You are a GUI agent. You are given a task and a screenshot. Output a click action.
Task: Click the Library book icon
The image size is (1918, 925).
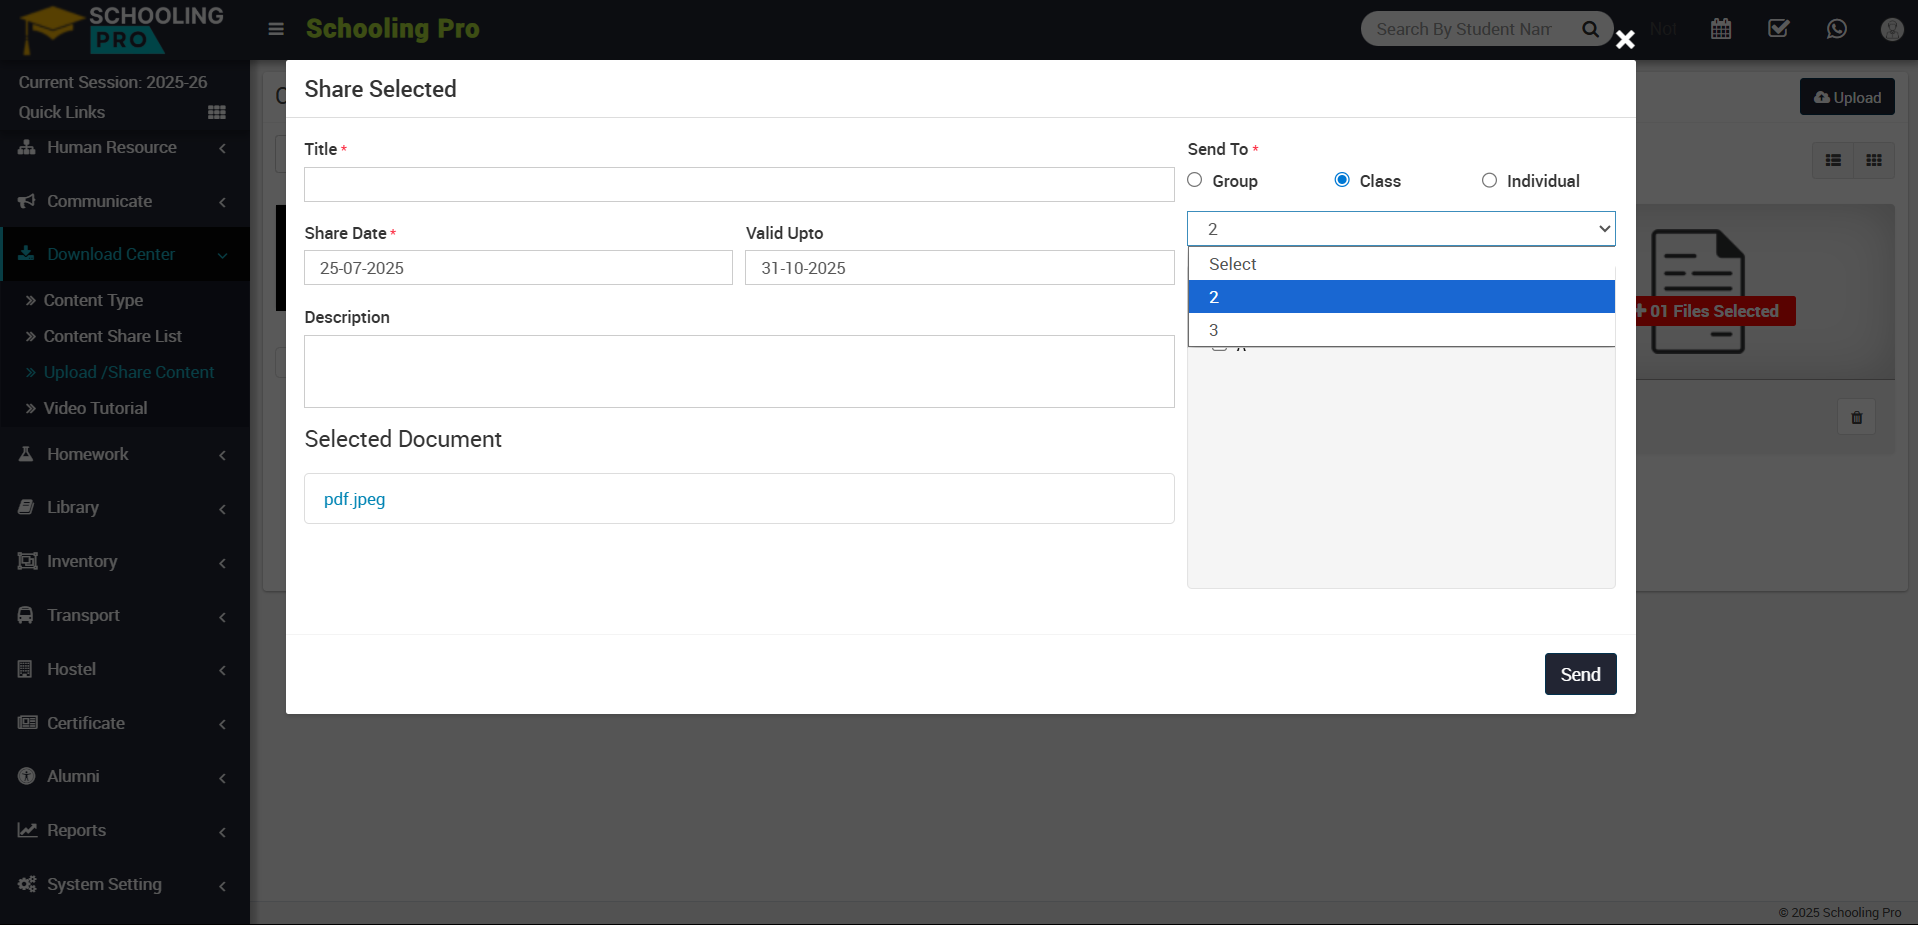tap(27, 507)
